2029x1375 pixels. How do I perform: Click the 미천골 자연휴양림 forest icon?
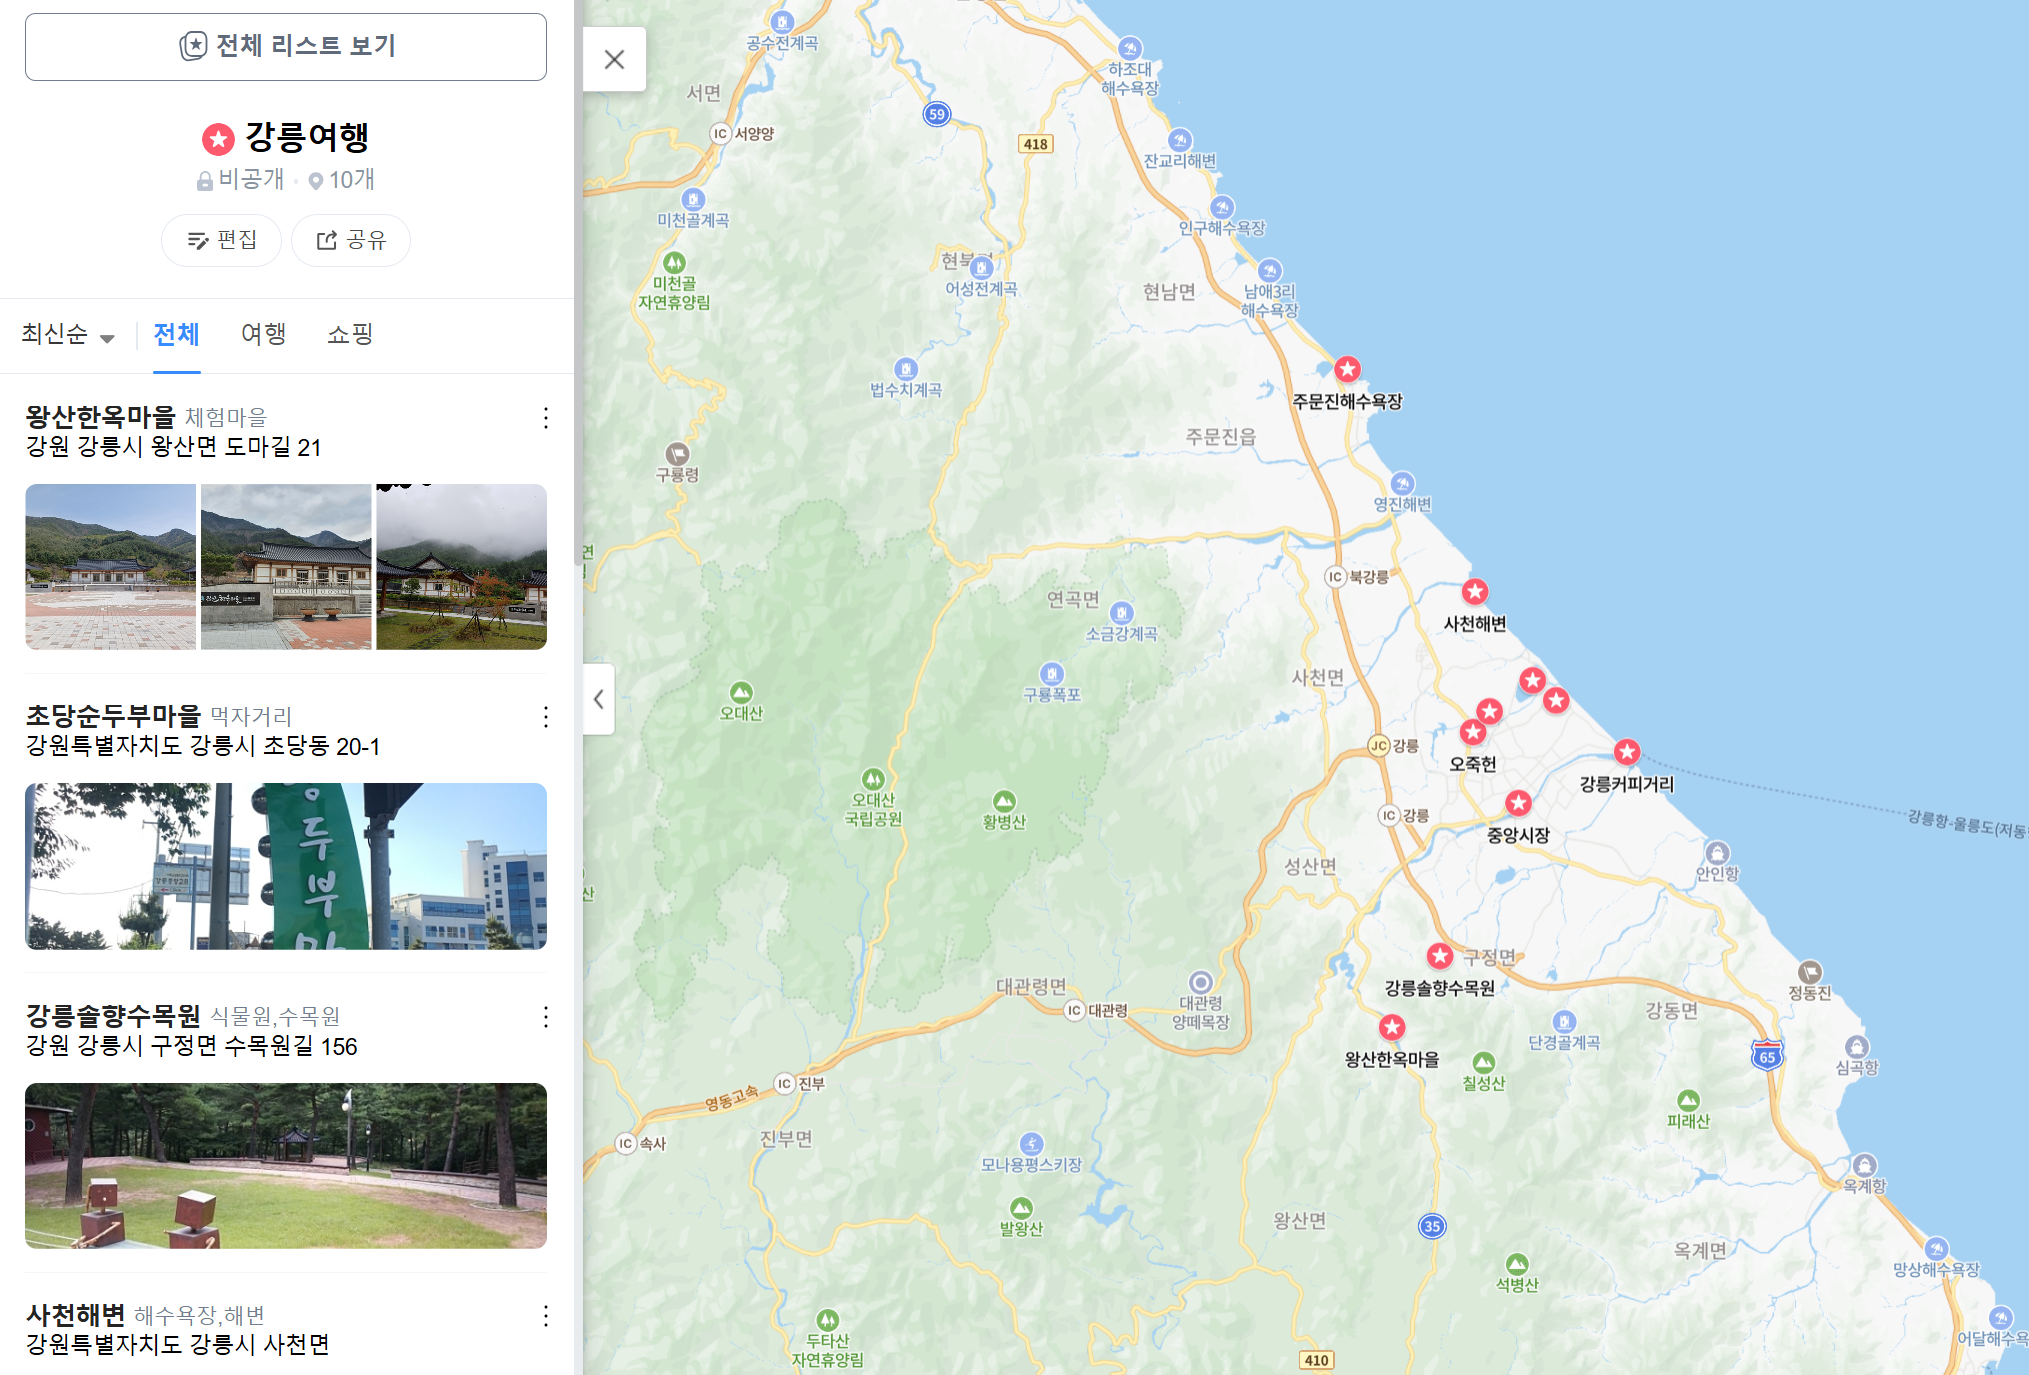point(675,262)
